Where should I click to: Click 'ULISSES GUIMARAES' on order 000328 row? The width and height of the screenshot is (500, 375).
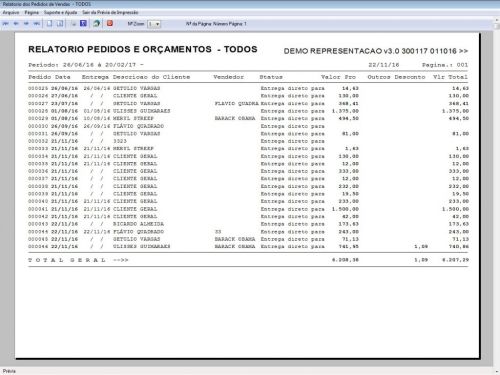tap(142, 111)
